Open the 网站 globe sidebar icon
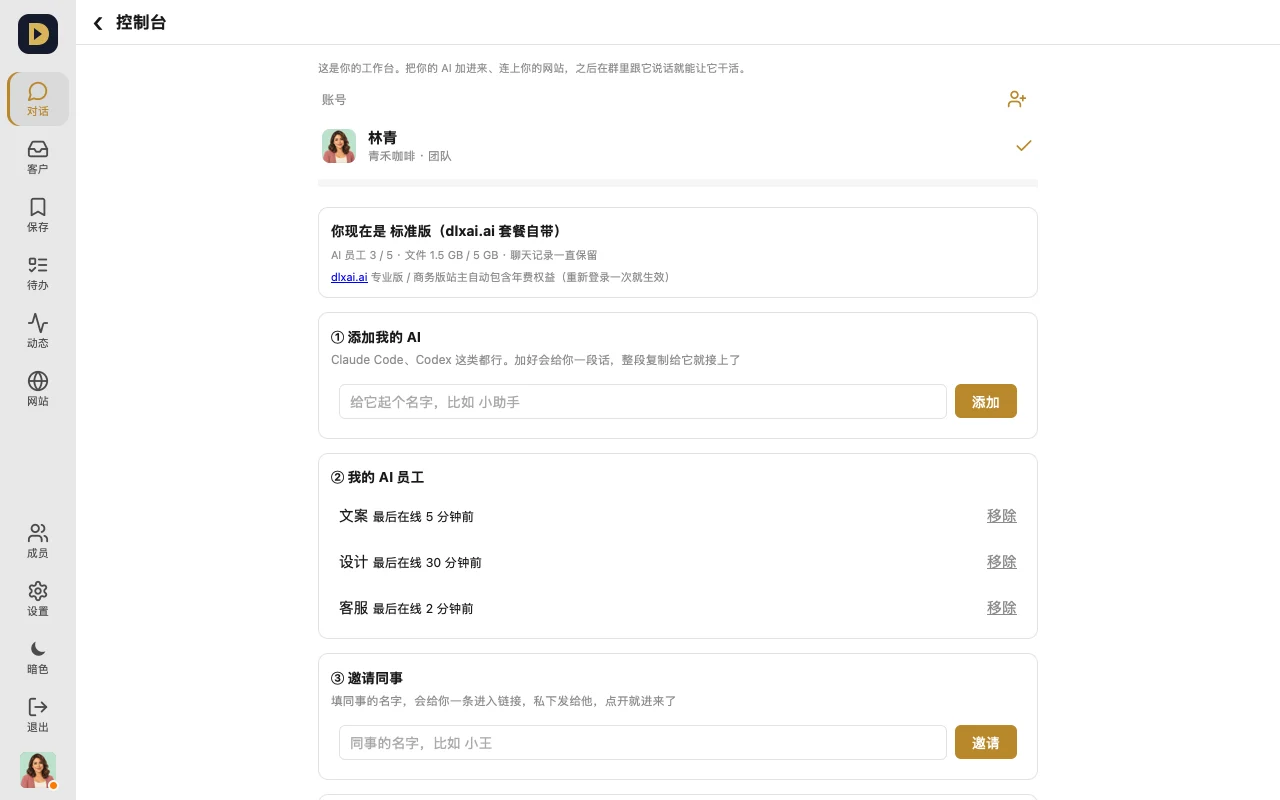This screenshot has height=800, width=1280. (x=38, y=389)
